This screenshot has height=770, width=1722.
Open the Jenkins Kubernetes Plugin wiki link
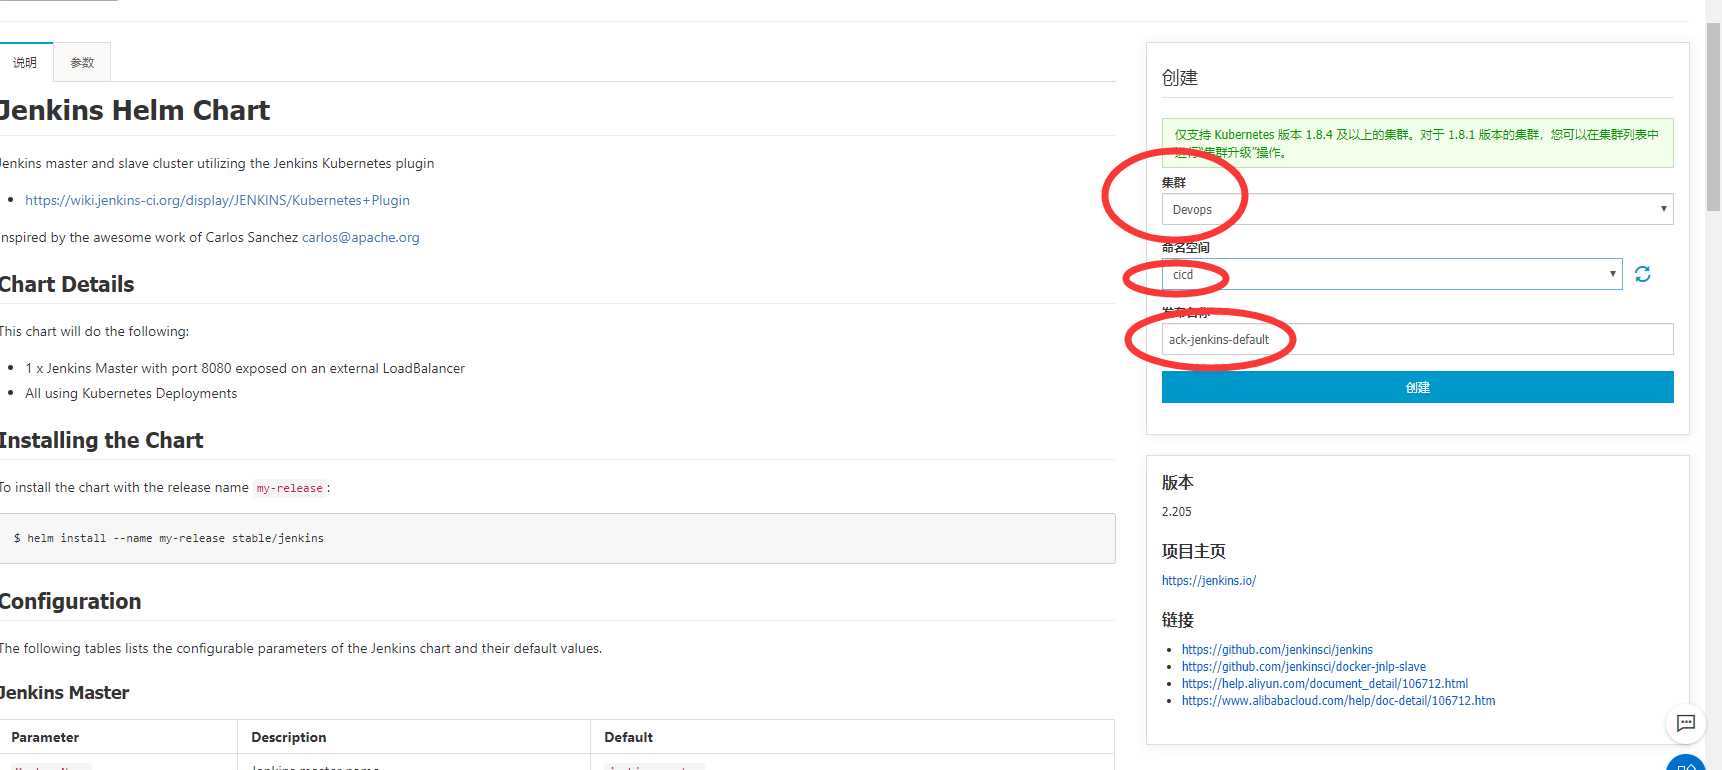(x=217, y=200)
